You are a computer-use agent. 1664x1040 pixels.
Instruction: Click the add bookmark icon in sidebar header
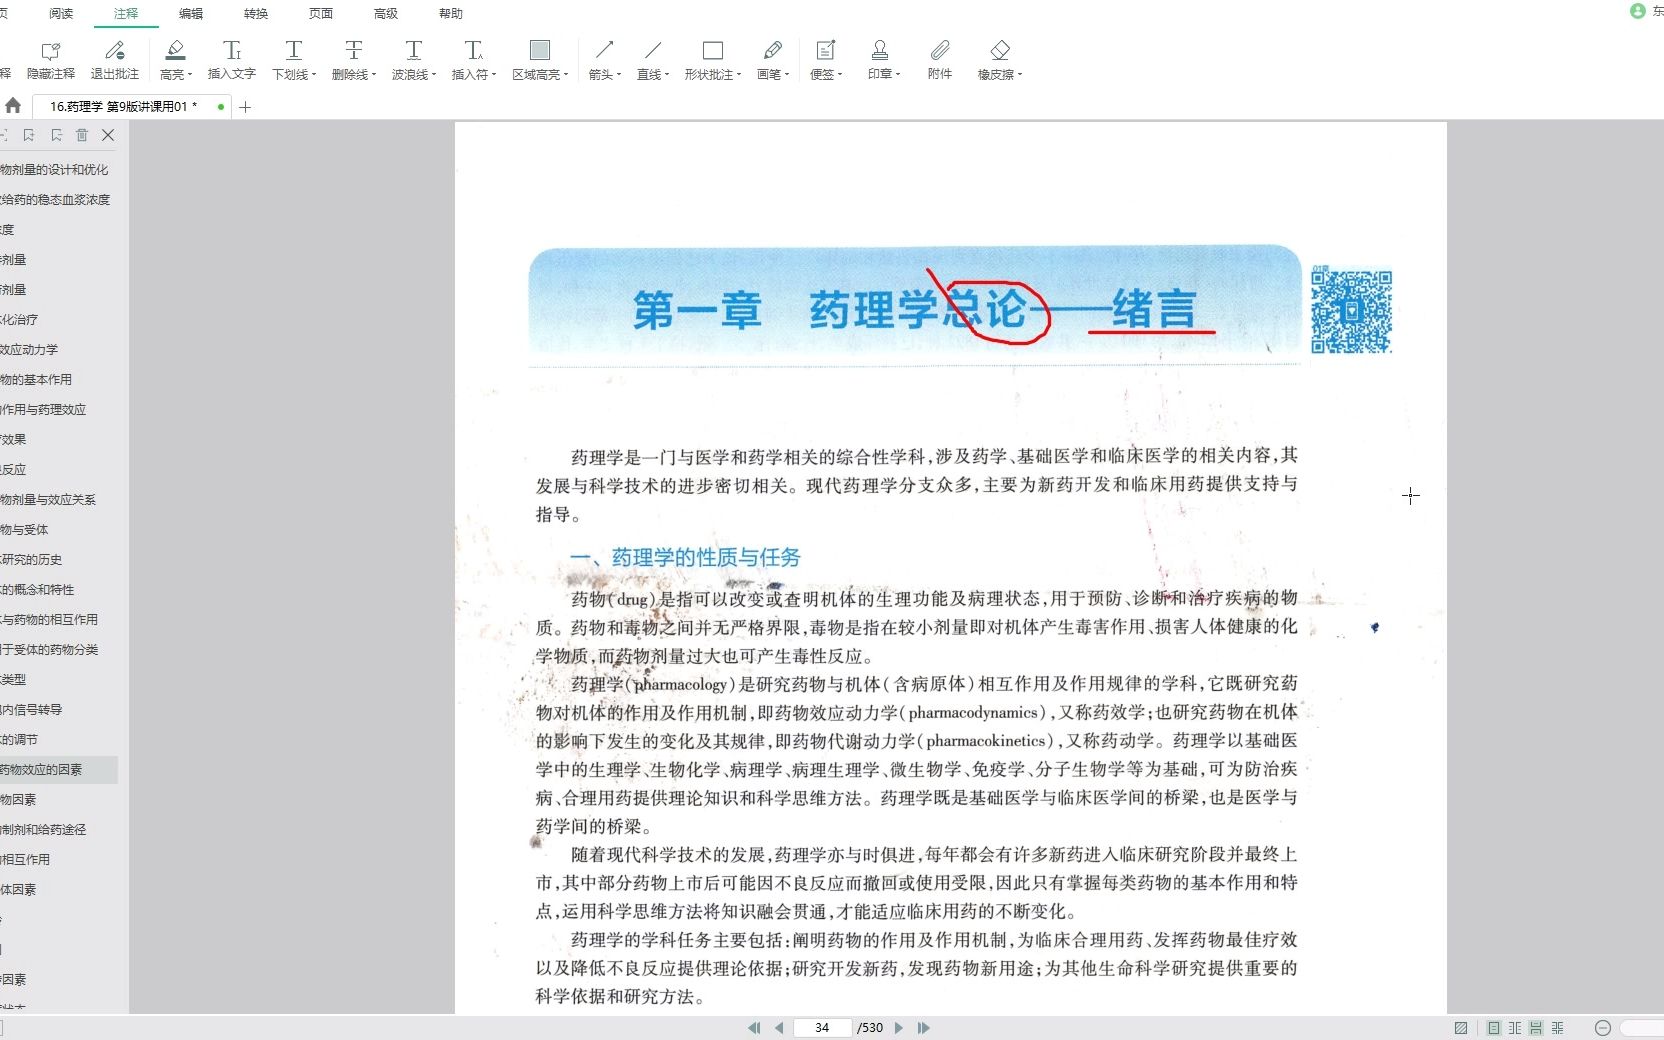click(x=29, y=135)
